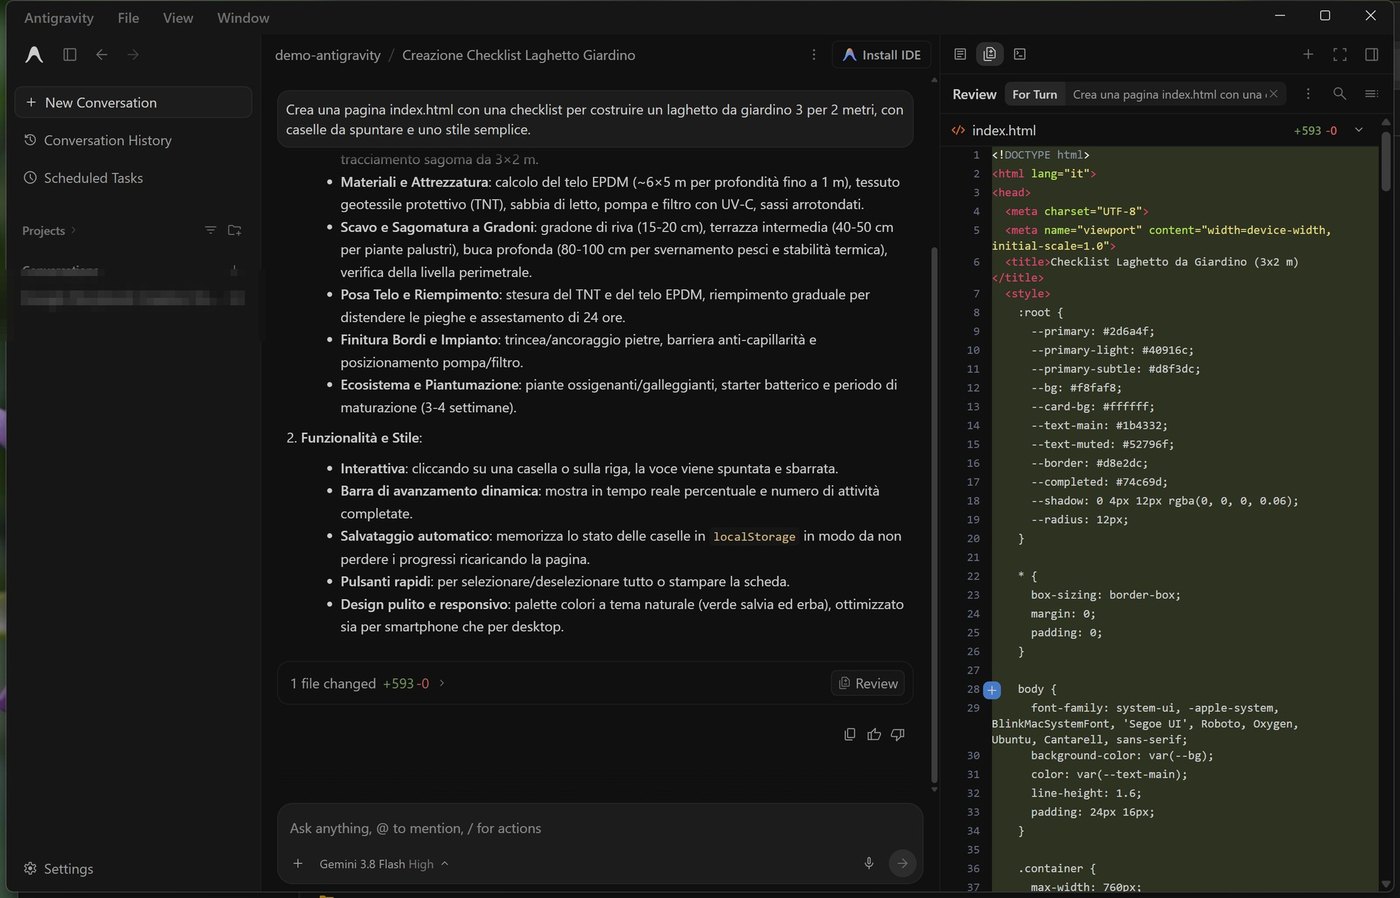Go back with the left arrow
1400x898 pixels.
click(x=101, y=55)
